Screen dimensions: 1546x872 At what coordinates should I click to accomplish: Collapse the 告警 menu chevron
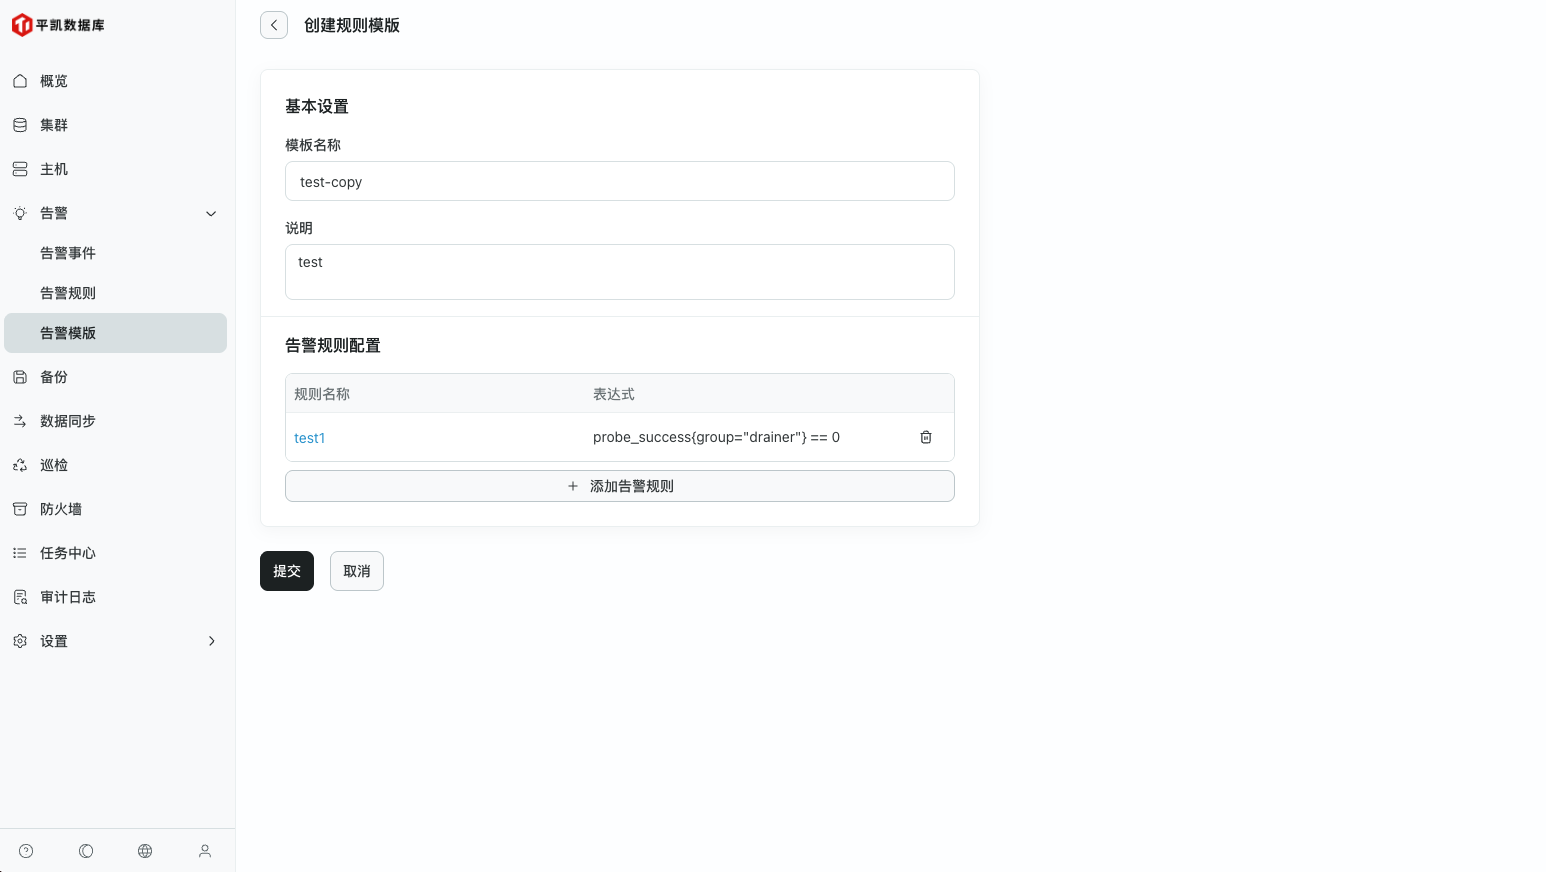coord(211,213)
